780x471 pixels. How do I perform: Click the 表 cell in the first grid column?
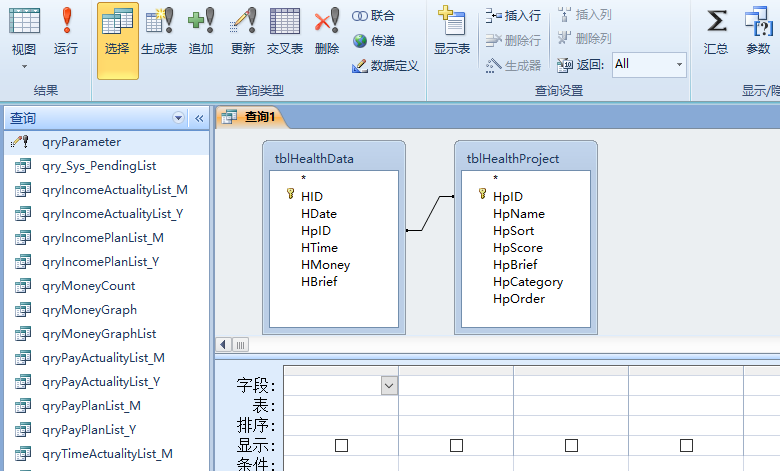(x=341, y=405)
